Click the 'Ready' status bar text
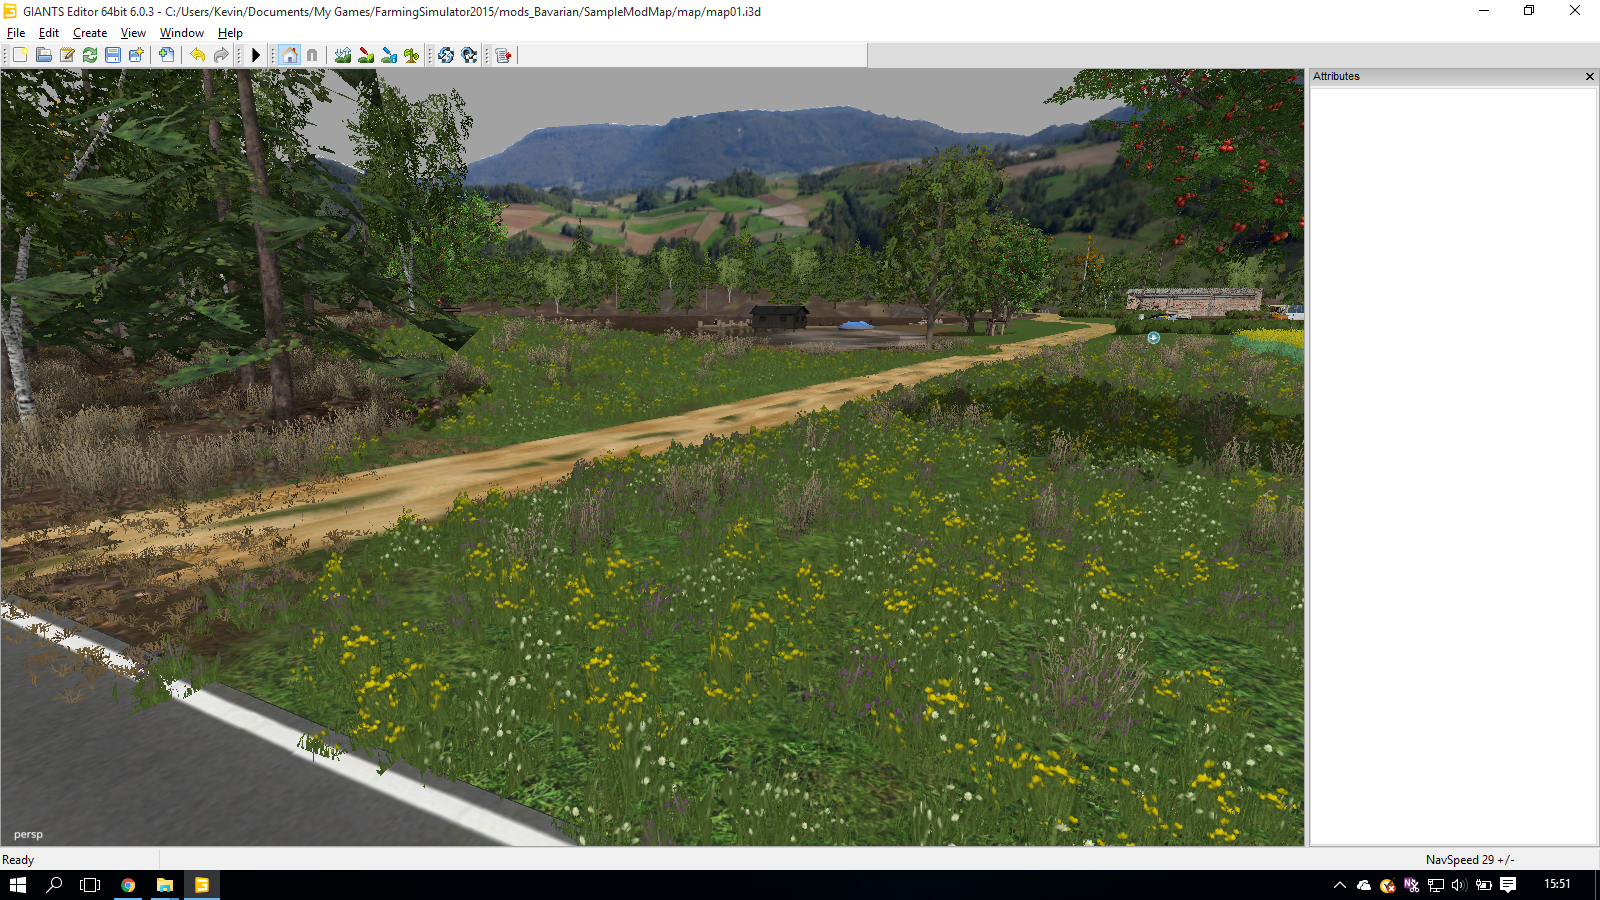The image size is (1600, 900). click(18, 860)
